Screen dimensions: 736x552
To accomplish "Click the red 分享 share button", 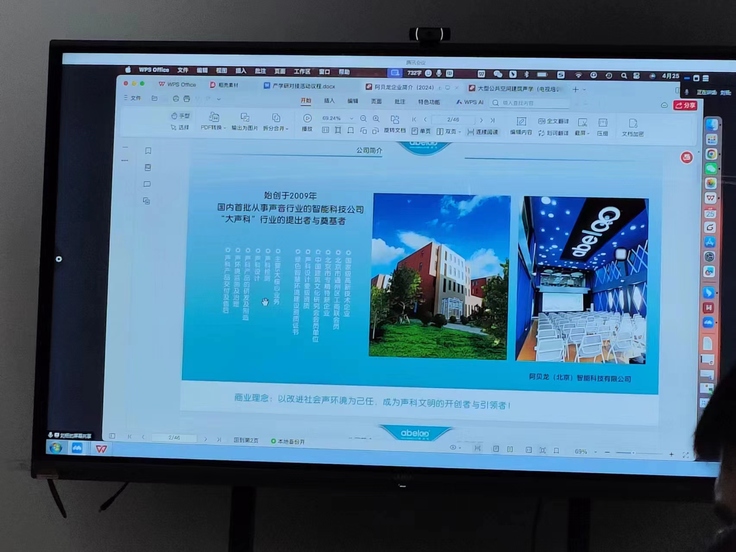I will point(686,105).
